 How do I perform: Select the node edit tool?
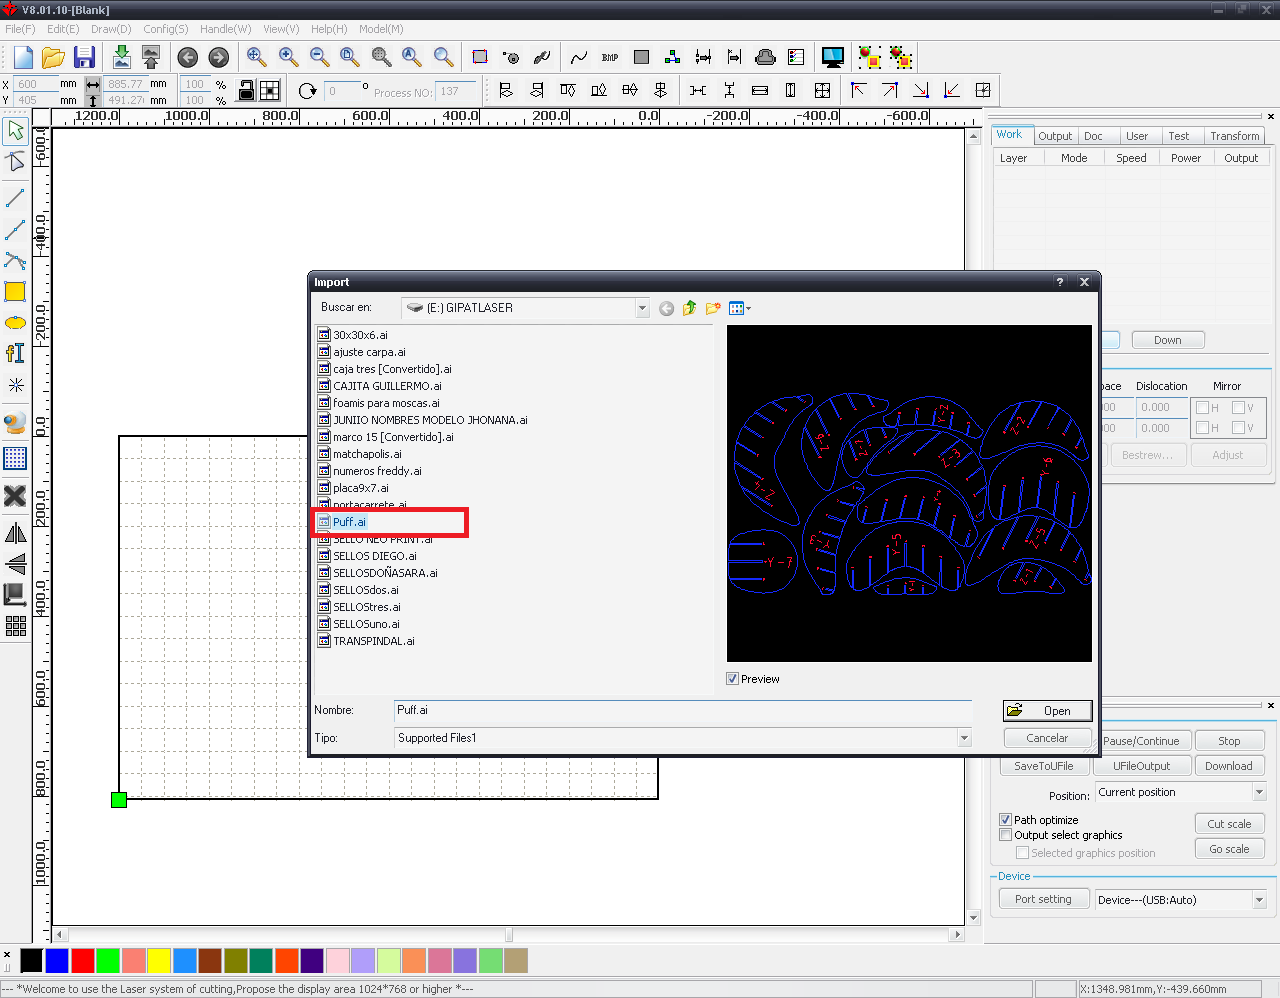pyautogui.click(x=15, y=162)
